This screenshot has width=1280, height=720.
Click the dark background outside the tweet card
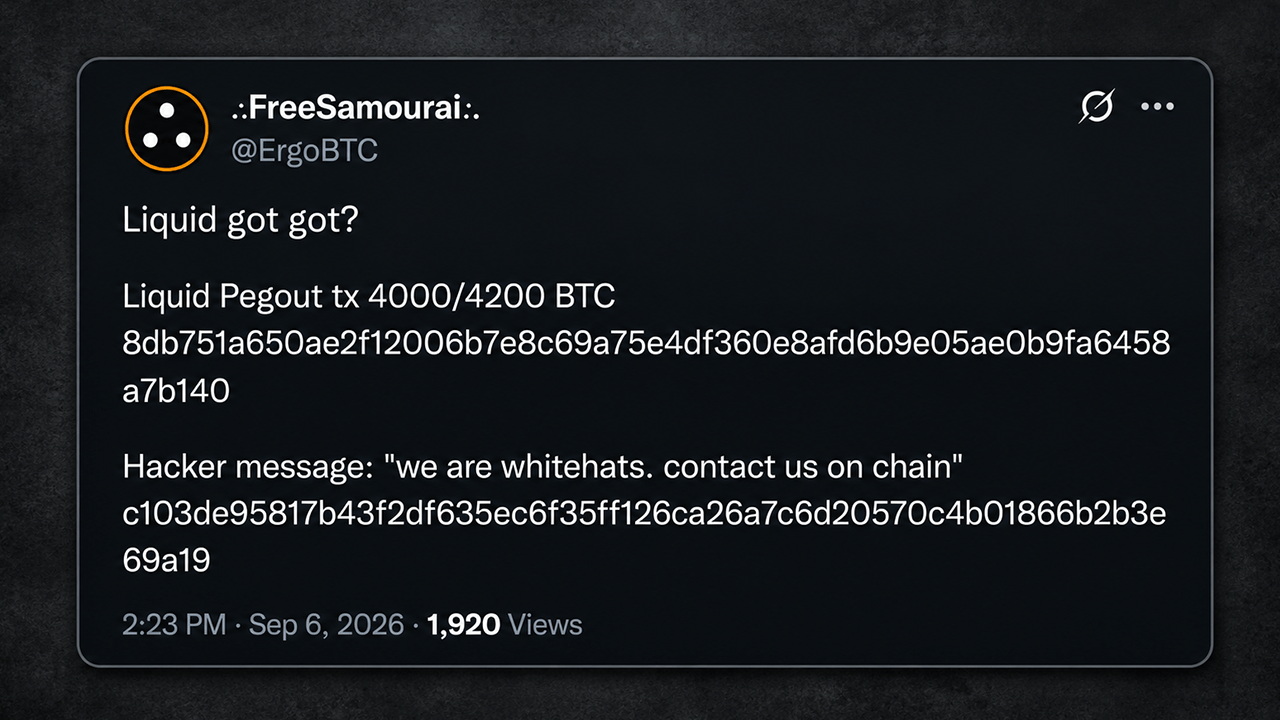click(640, 28)
